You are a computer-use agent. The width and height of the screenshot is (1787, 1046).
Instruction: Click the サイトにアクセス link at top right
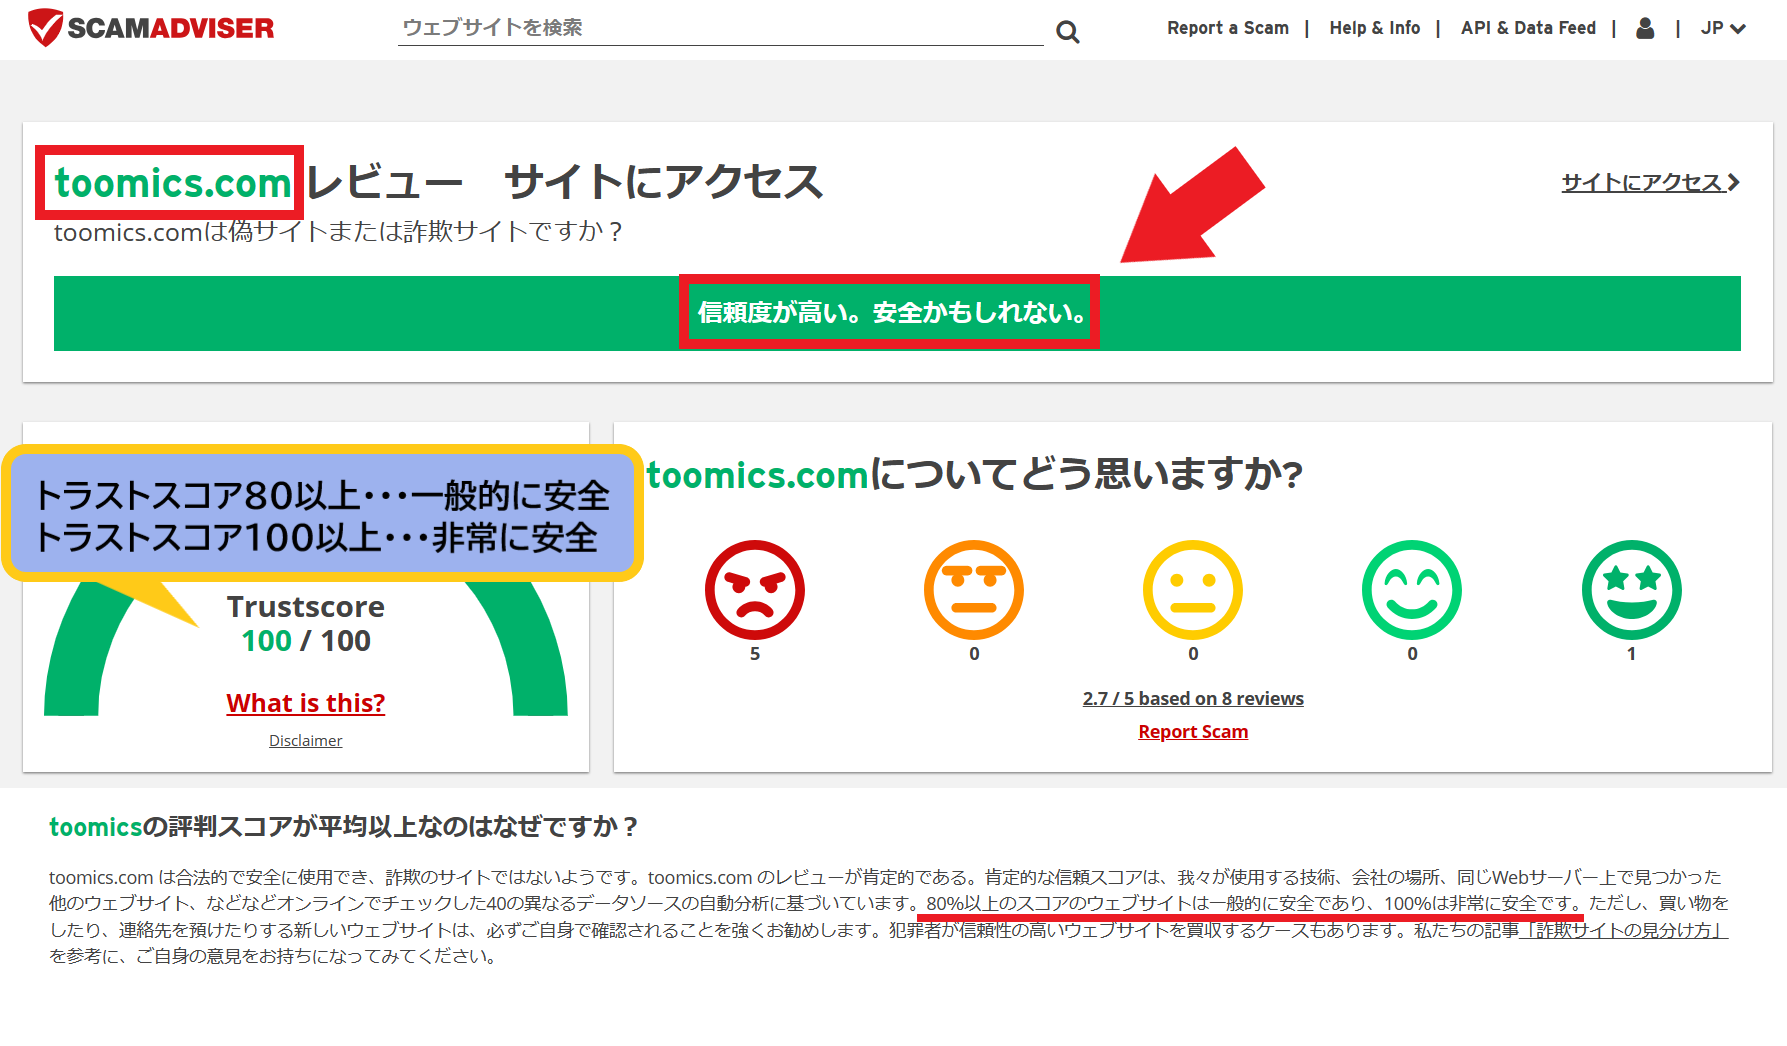pos(1651,182)
